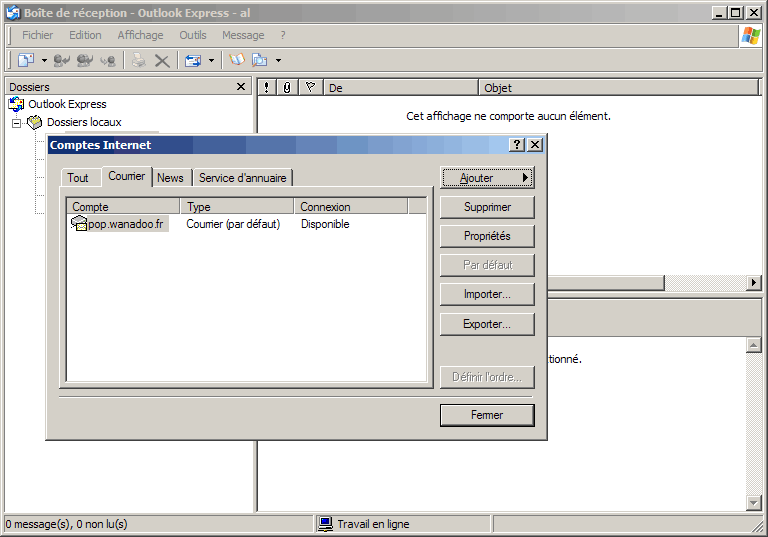This screenshot has height=537, width=768.
Task: Switch to the News tab
Action: pos(171,178)
